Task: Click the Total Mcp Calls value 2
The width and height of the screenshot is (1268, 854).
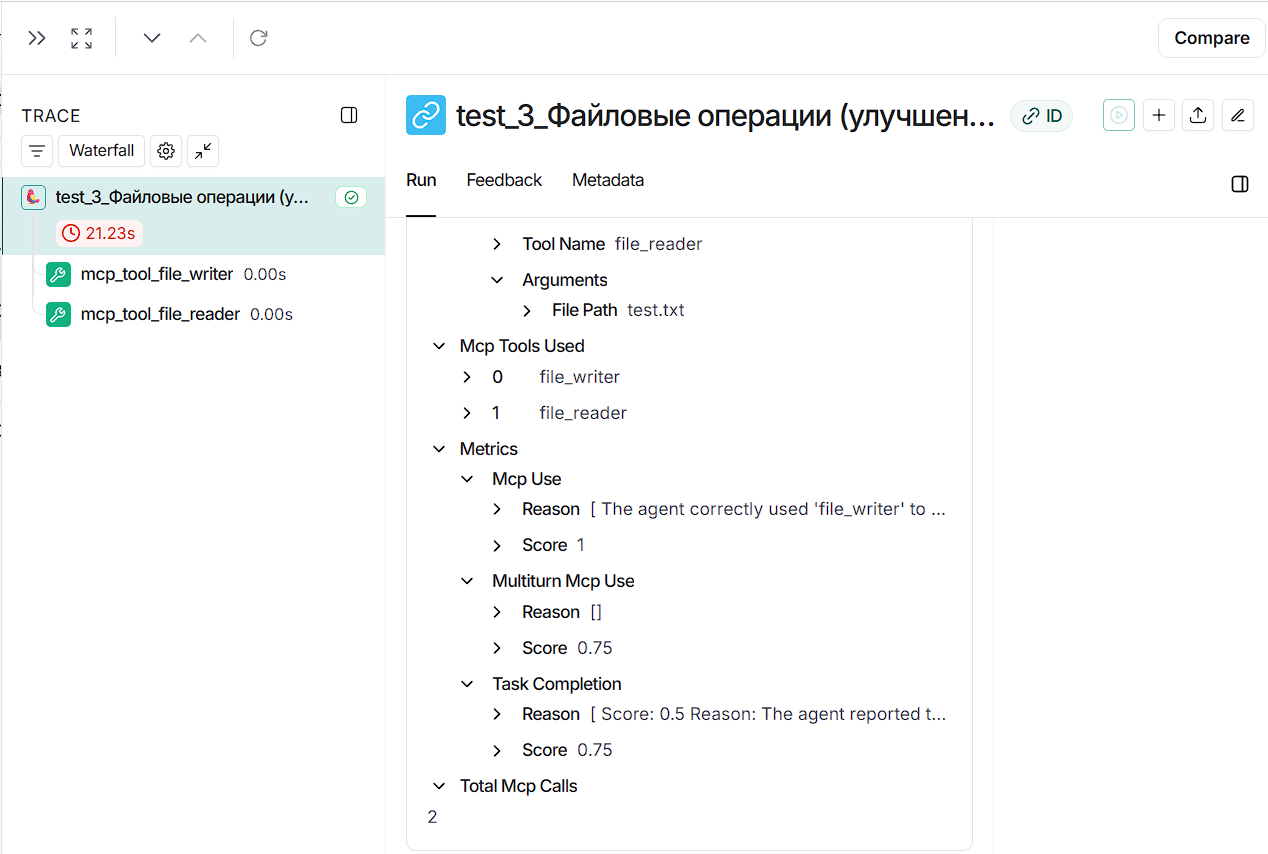Action: click(432, 817)
